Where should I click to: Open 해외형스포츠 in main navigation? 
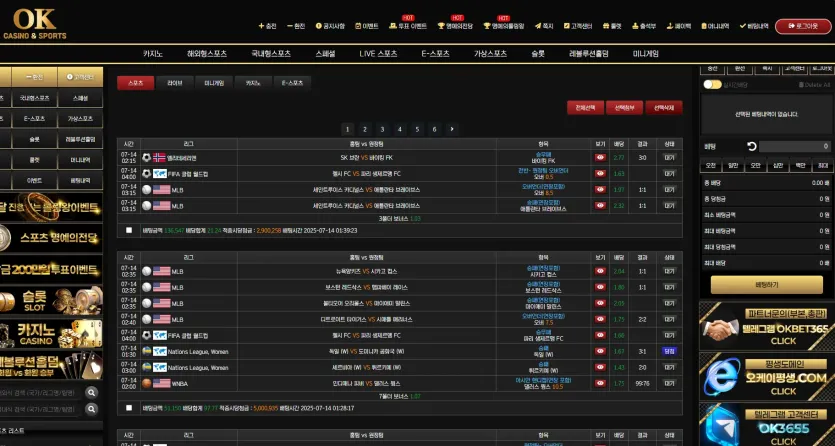pos(207,54)
